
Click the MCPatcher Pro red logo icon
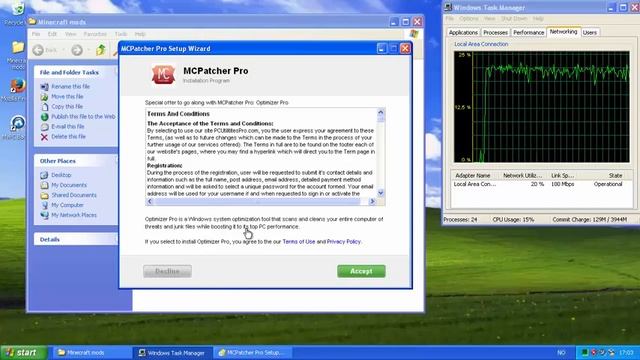pyautogui.click(x=163, y=74)
